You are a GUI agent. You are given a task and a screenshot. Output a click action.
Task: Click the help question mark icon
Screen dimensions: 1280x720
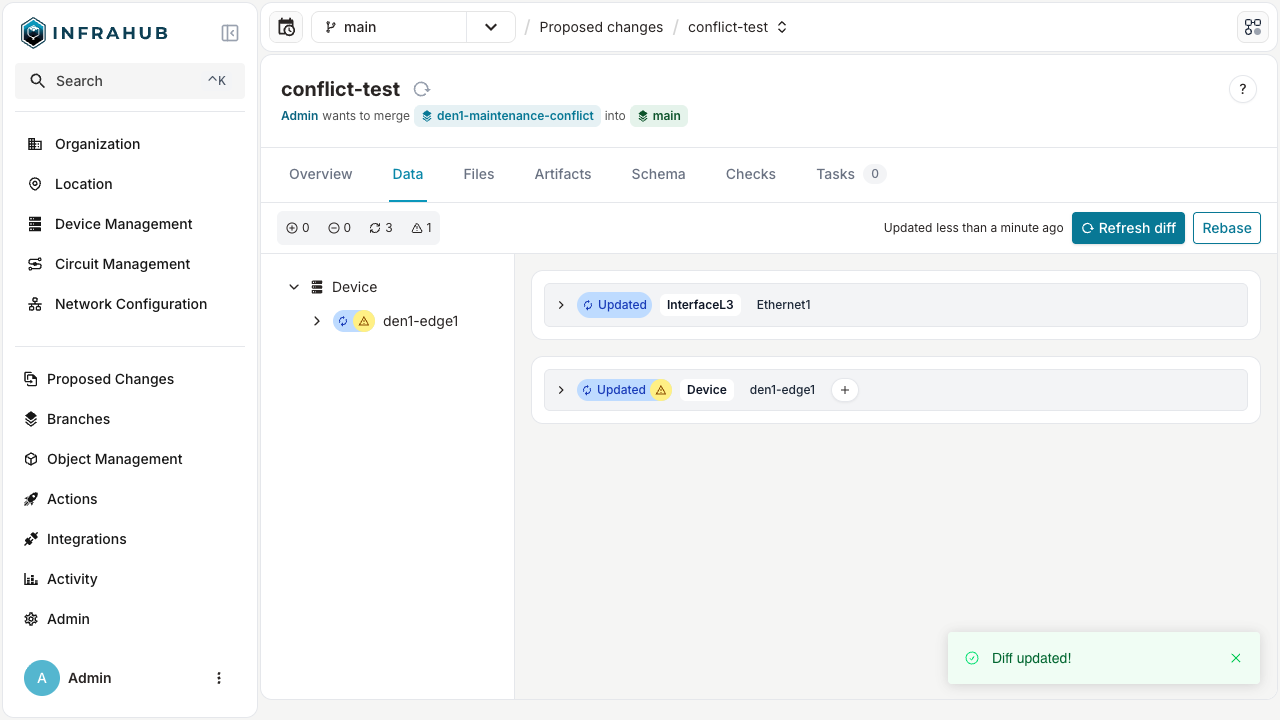1242,89
